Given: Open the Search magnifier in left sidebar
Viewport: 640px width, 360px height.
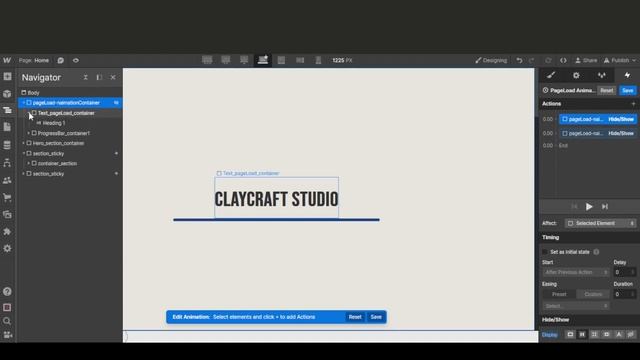Looking at the screenshot, I should coord(7,321).
